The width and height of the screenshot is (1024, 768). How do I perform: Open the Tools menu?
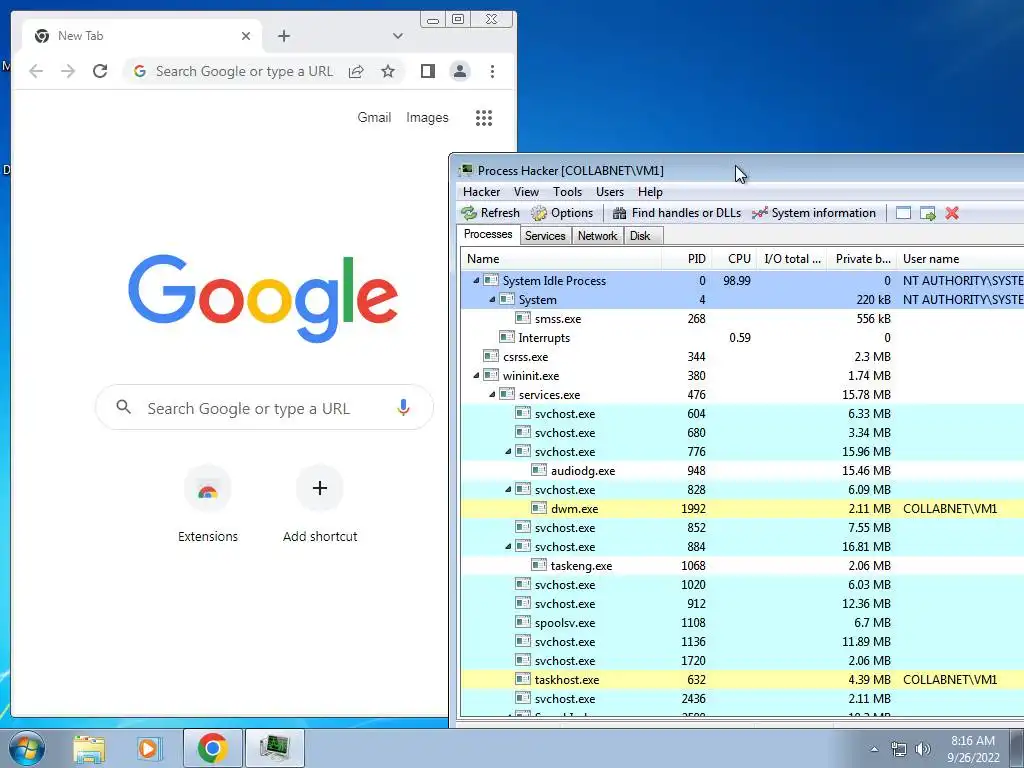coord(568,192)
